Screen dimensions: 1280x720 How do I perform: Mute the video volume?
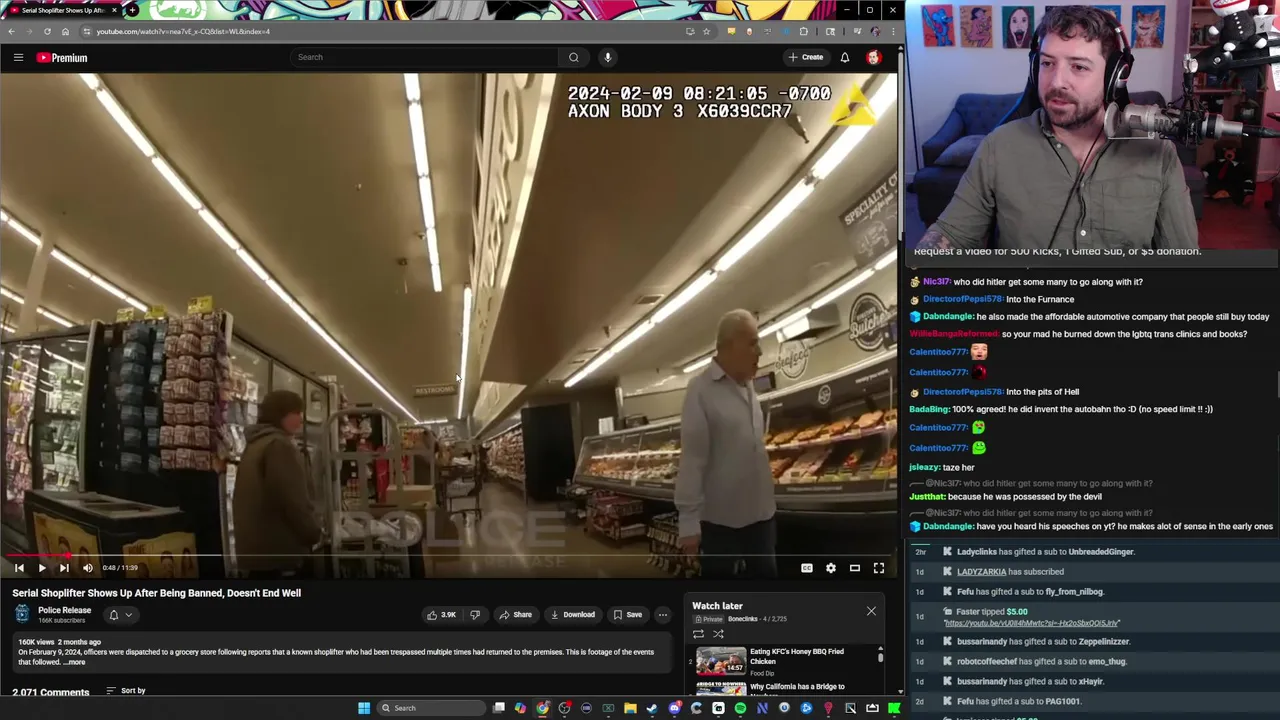coord(88,568)
